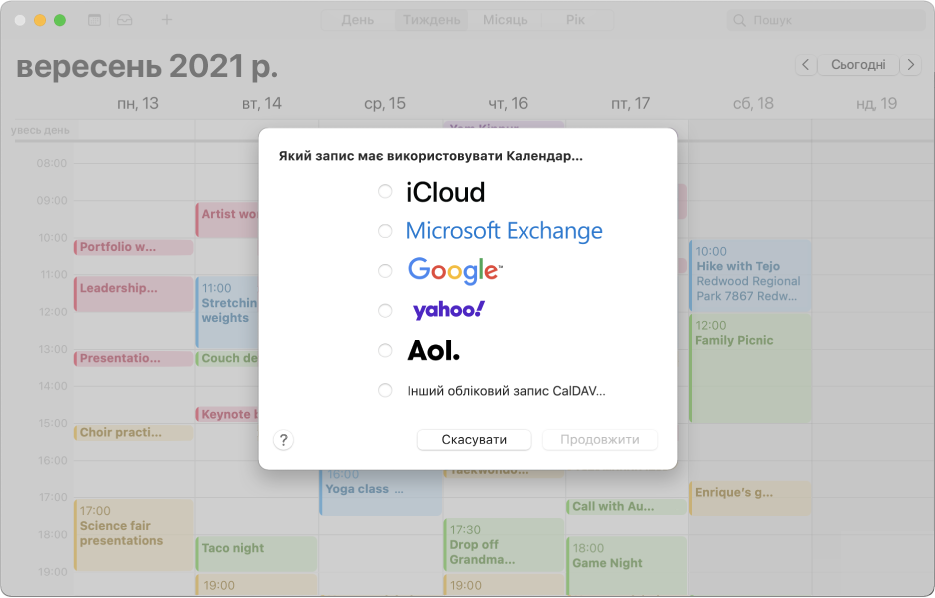The image size is (935, 598).
Task: Choose the yahoo! account radio button
Action: 385,311
